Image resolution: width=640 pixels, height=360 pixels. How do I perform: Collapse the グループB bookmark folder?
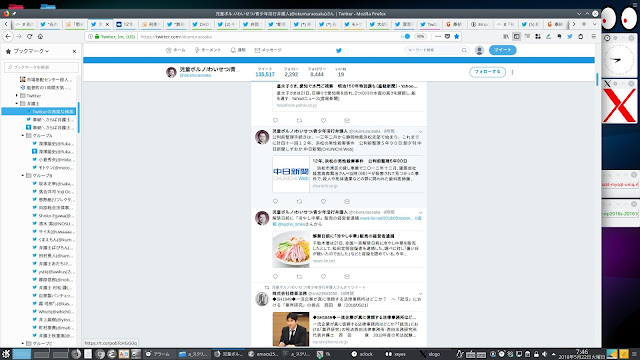[23, 176]
